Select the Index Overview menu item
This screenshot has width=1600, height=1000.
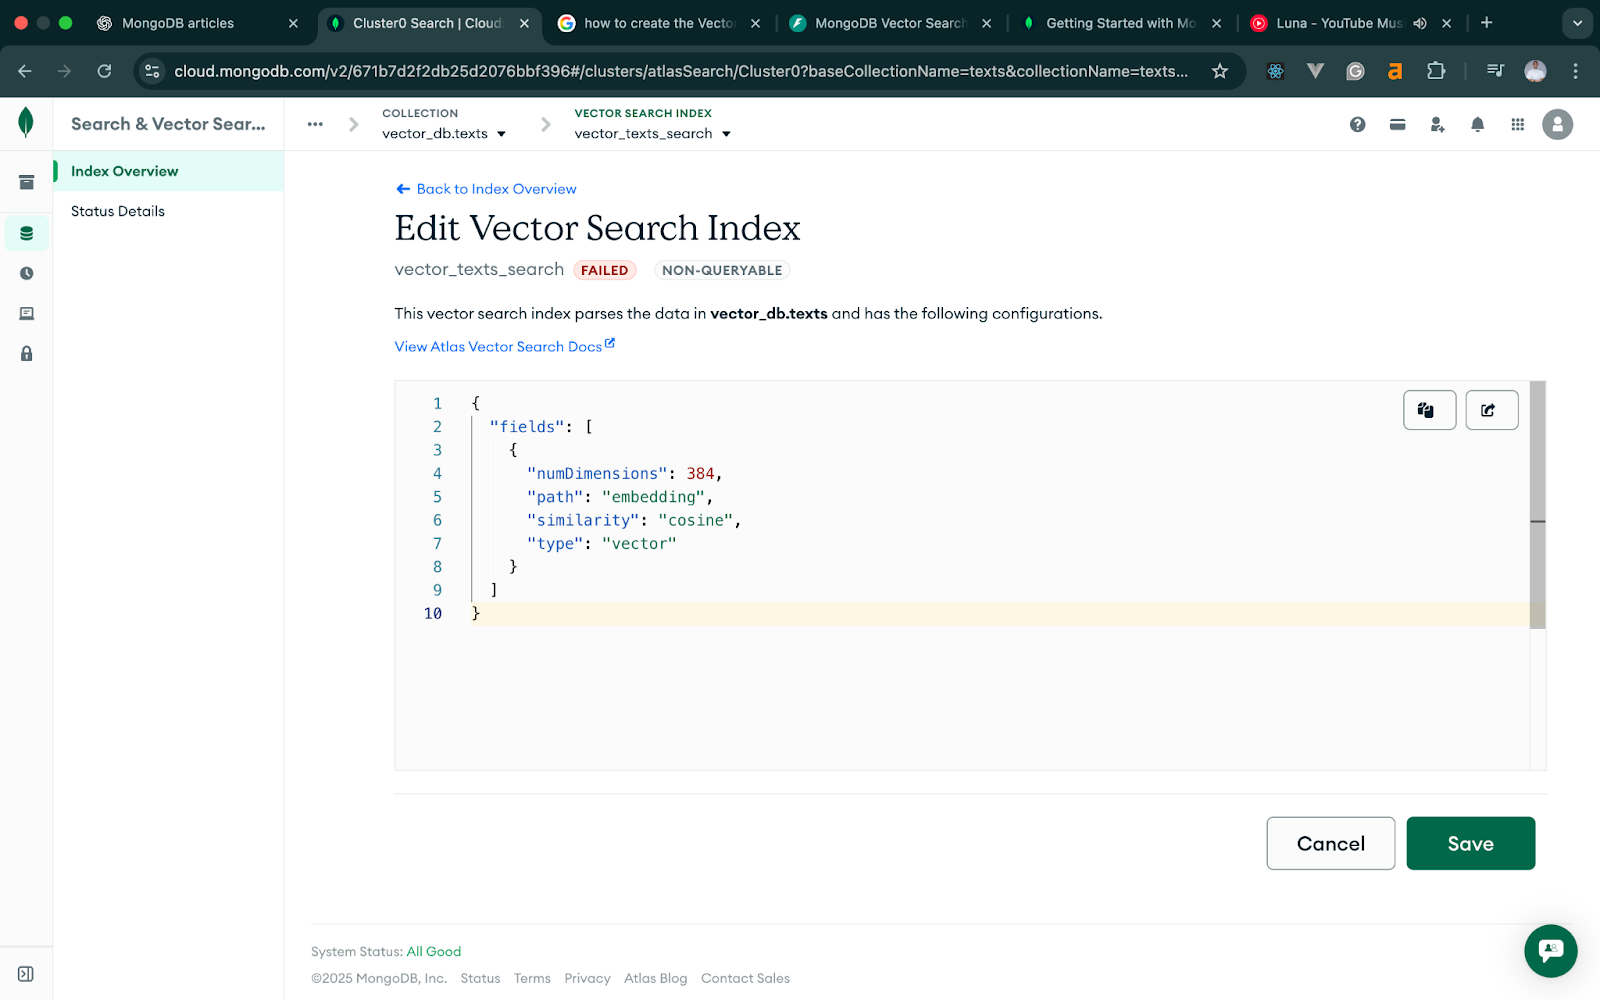(123, 171)
